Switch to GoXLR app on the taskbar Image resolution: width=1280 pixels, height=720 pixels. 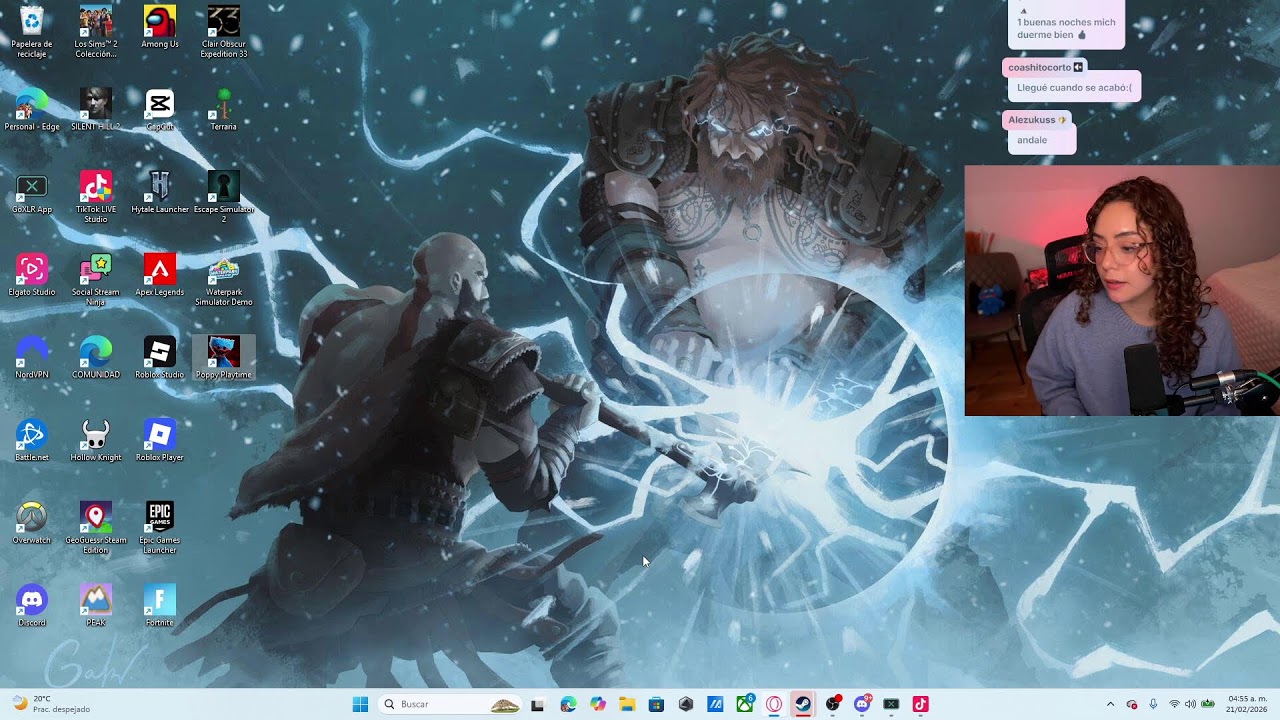point(891,704)
